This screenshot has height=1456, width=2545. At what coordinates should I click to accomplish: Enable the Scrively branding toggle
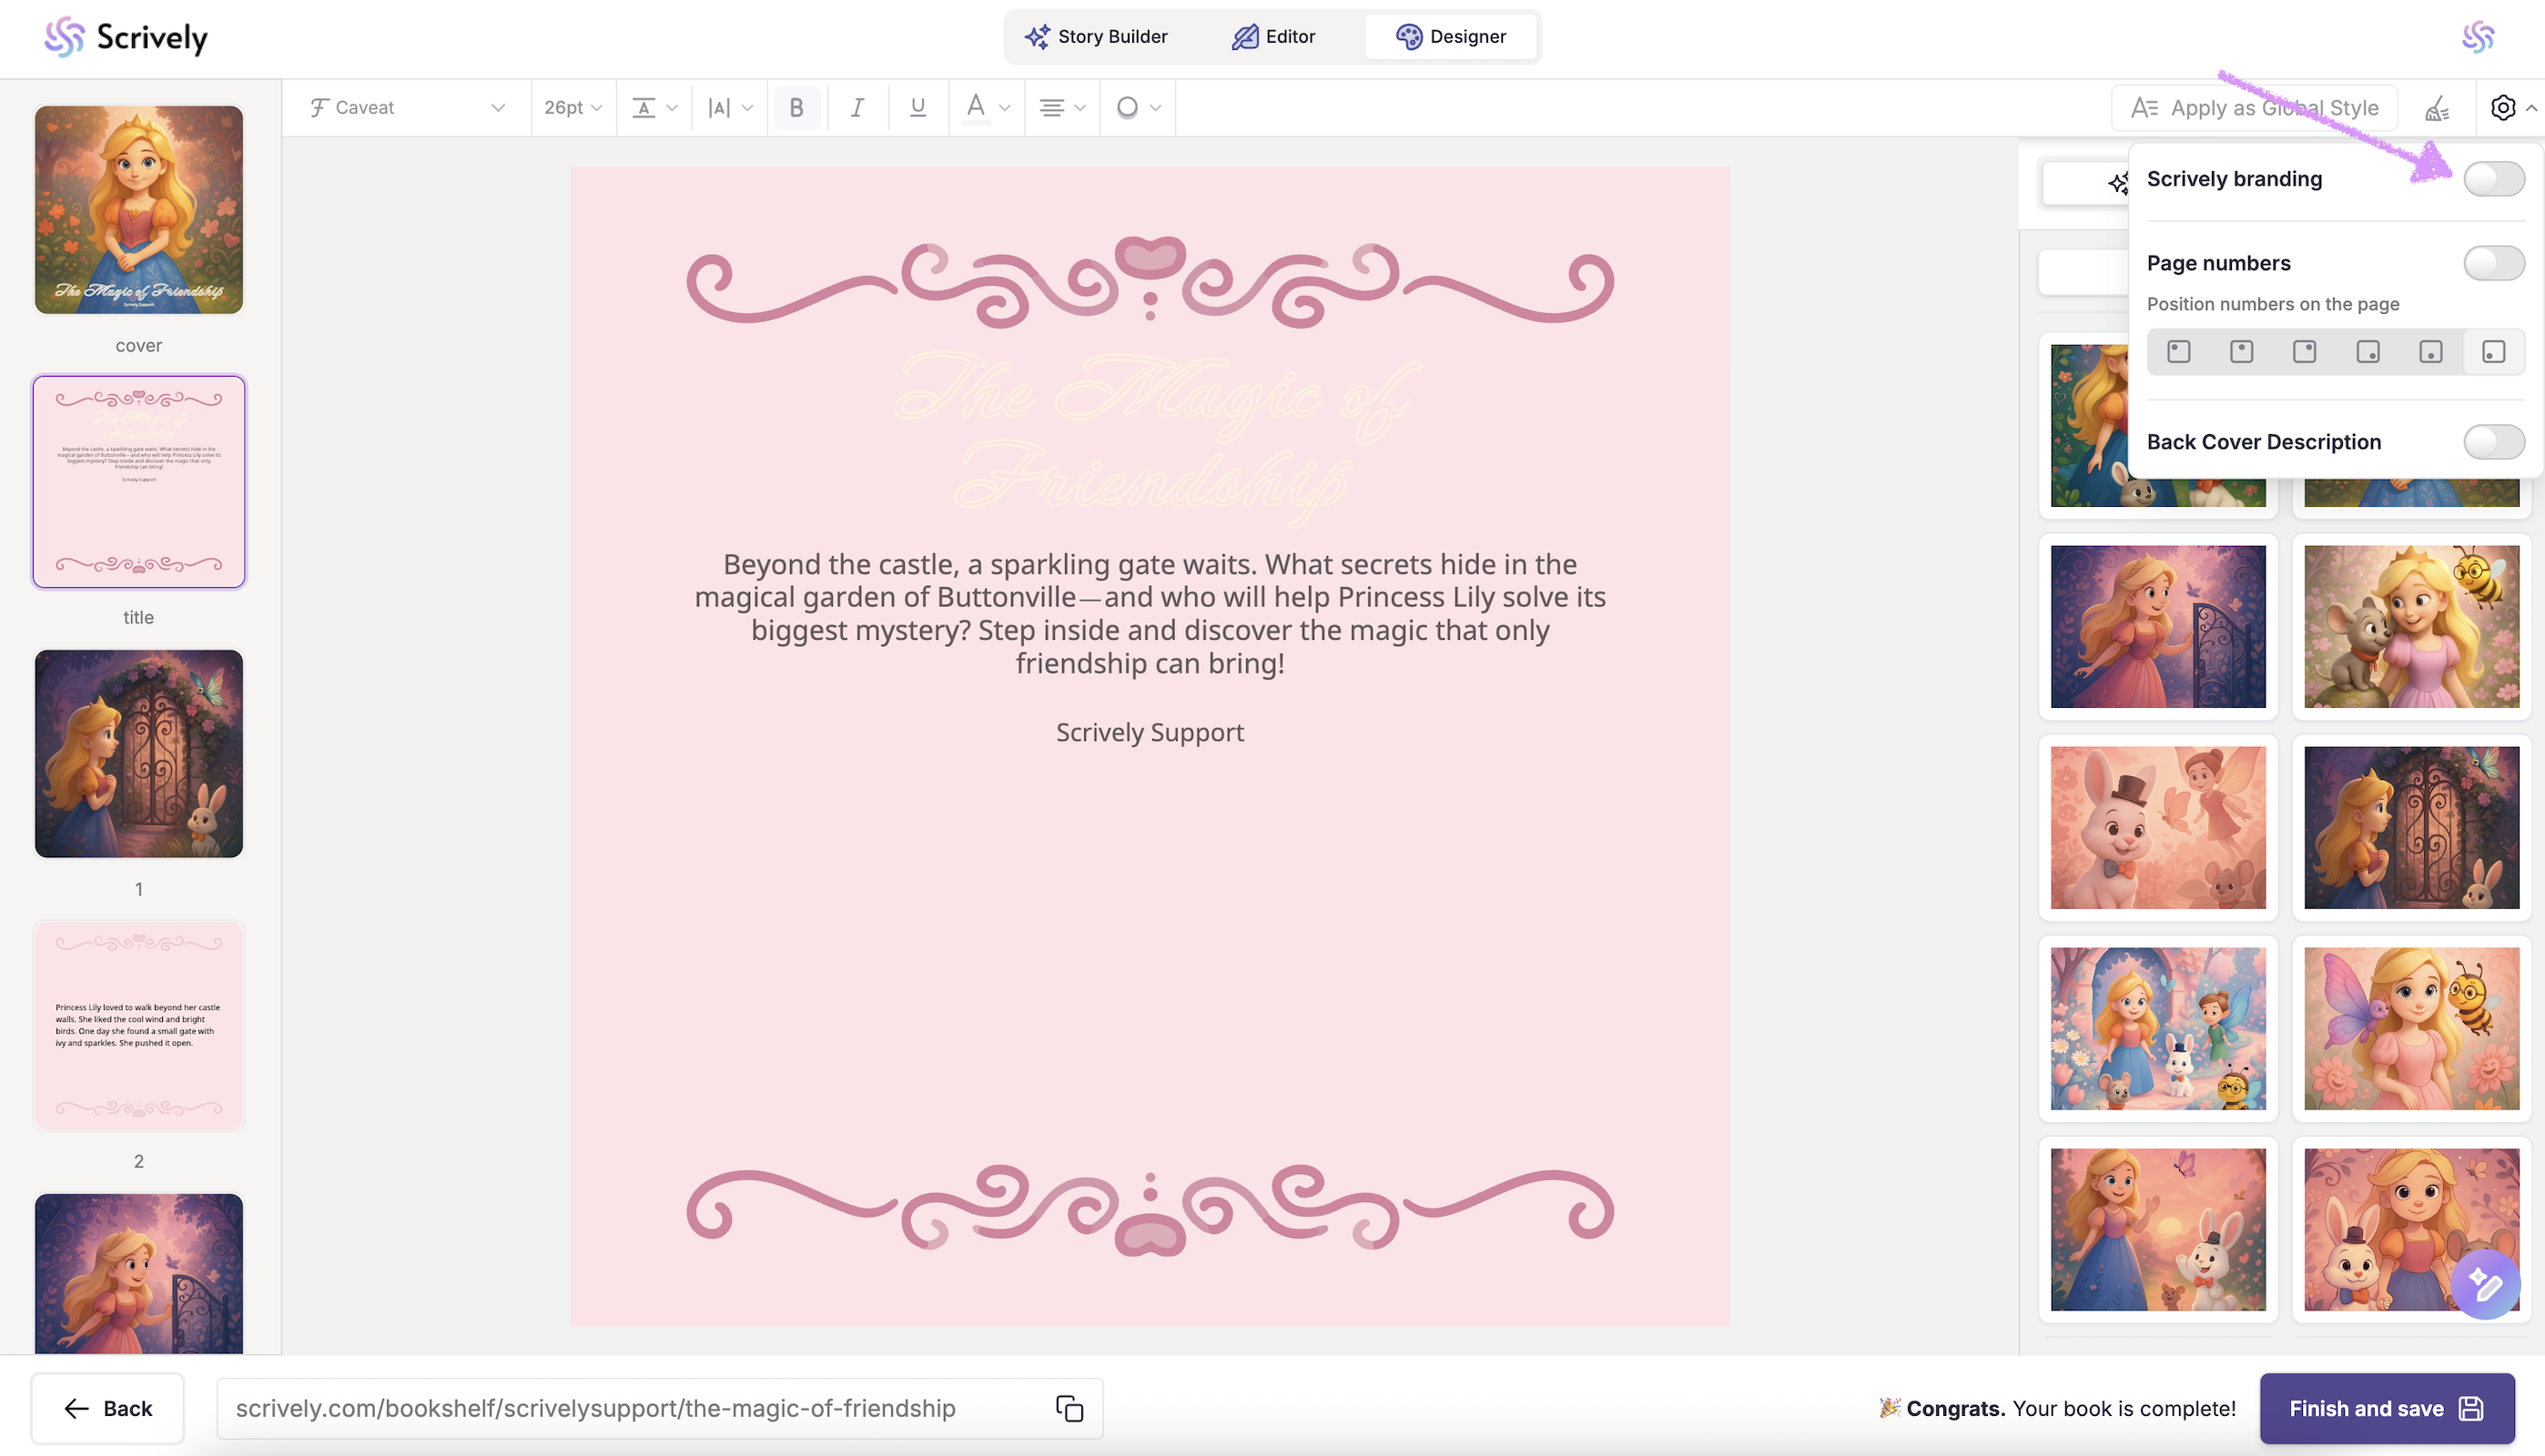pyautogui.click(x=2493, y=179)
